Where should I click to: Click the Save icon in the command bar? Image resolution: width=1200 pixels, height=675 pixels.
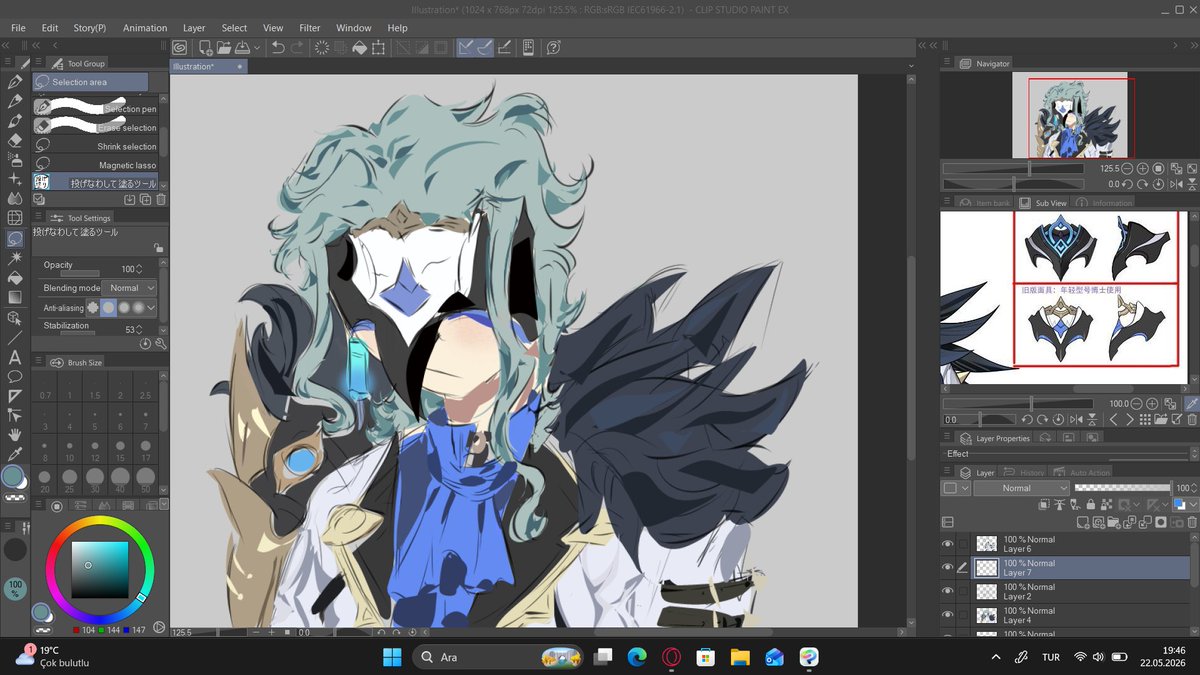tap(243, 47)
